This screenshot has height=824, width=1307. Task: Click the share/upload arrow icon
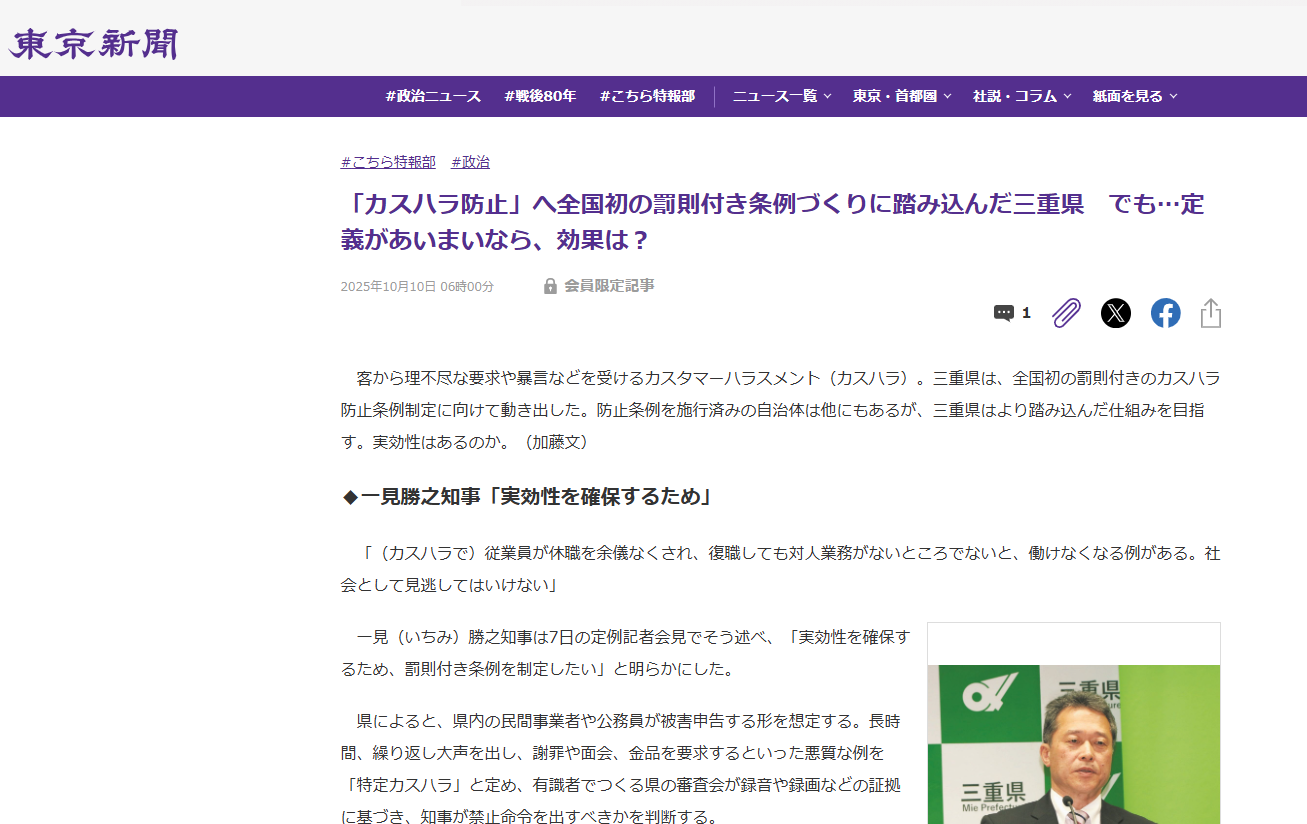click(x=1210, y=313)
